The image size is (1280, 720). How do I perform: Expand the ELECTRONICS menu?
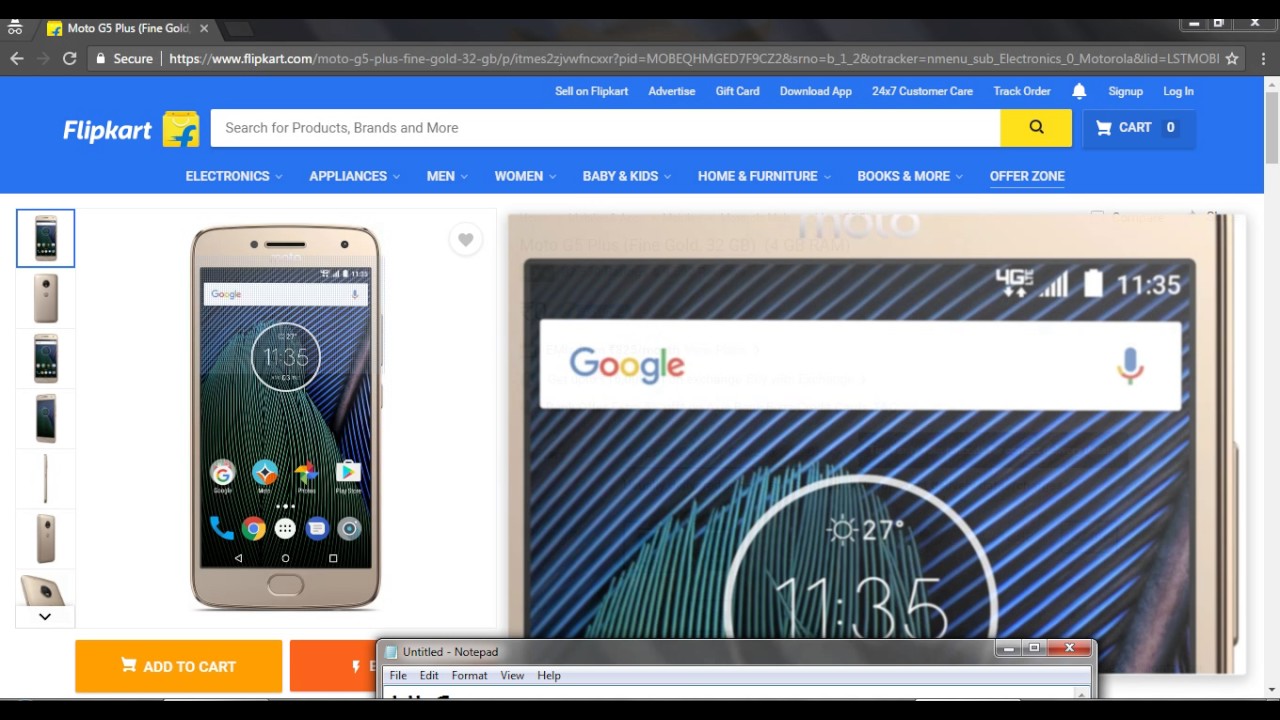234,176
